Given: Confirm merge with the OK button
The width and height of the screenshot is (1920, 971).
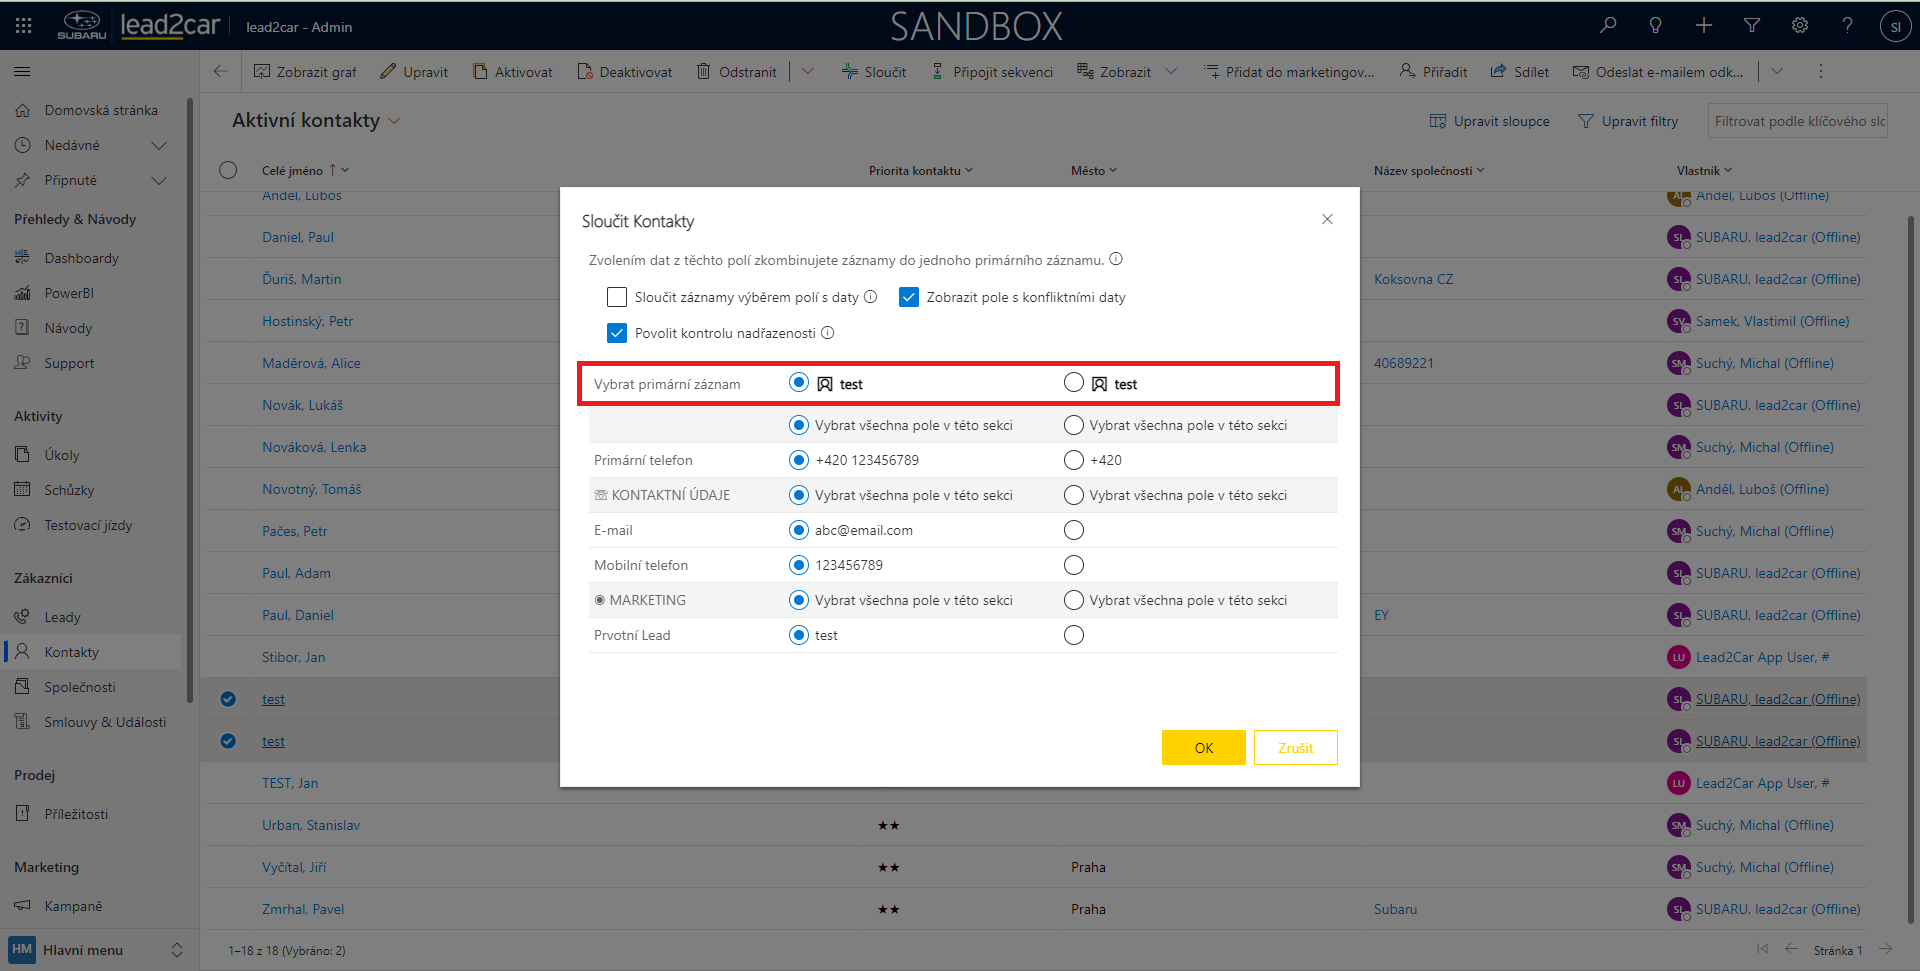Looking at the screenshot, I should [1203, 748].
